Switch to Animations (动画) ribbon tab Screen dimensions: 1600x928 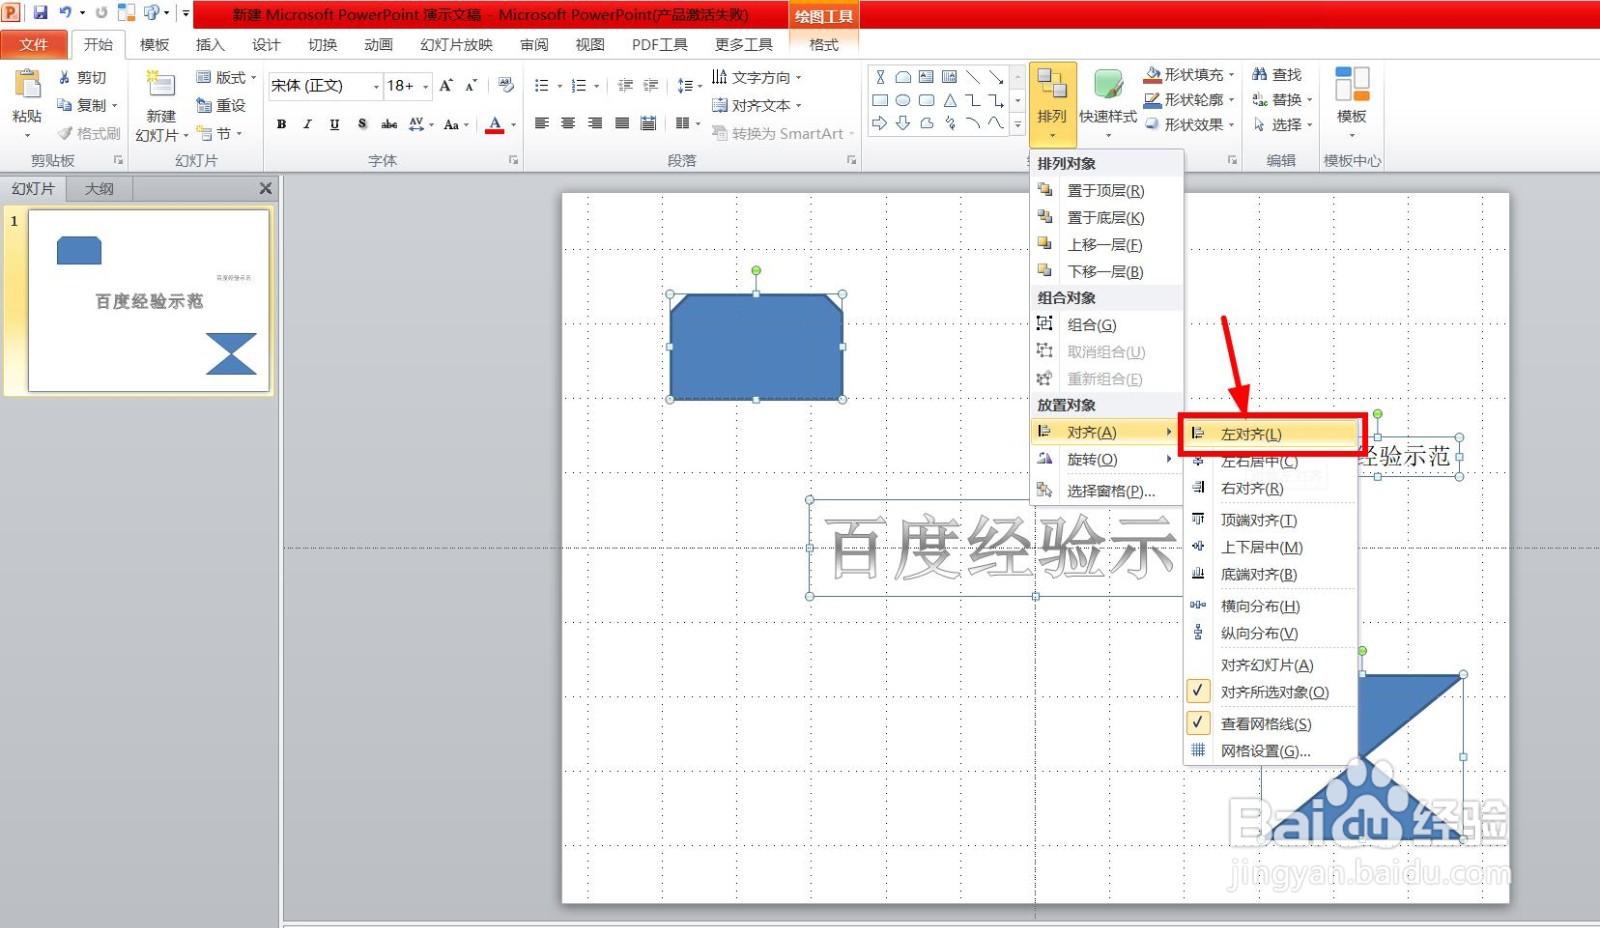click(378, 45)
